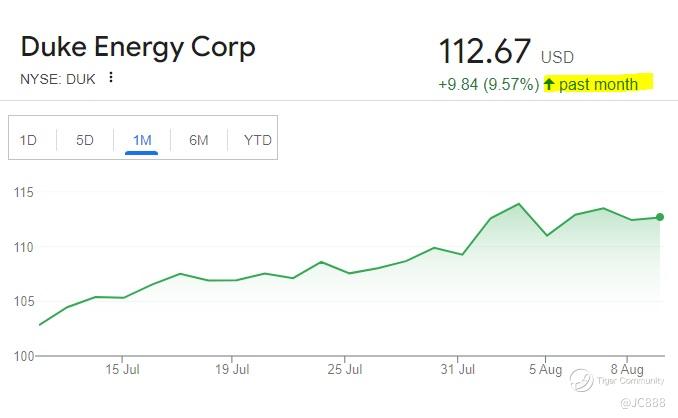Click the 15 Jul date on axis
Viewport: 678px width, 418px height.
point(121,370)
